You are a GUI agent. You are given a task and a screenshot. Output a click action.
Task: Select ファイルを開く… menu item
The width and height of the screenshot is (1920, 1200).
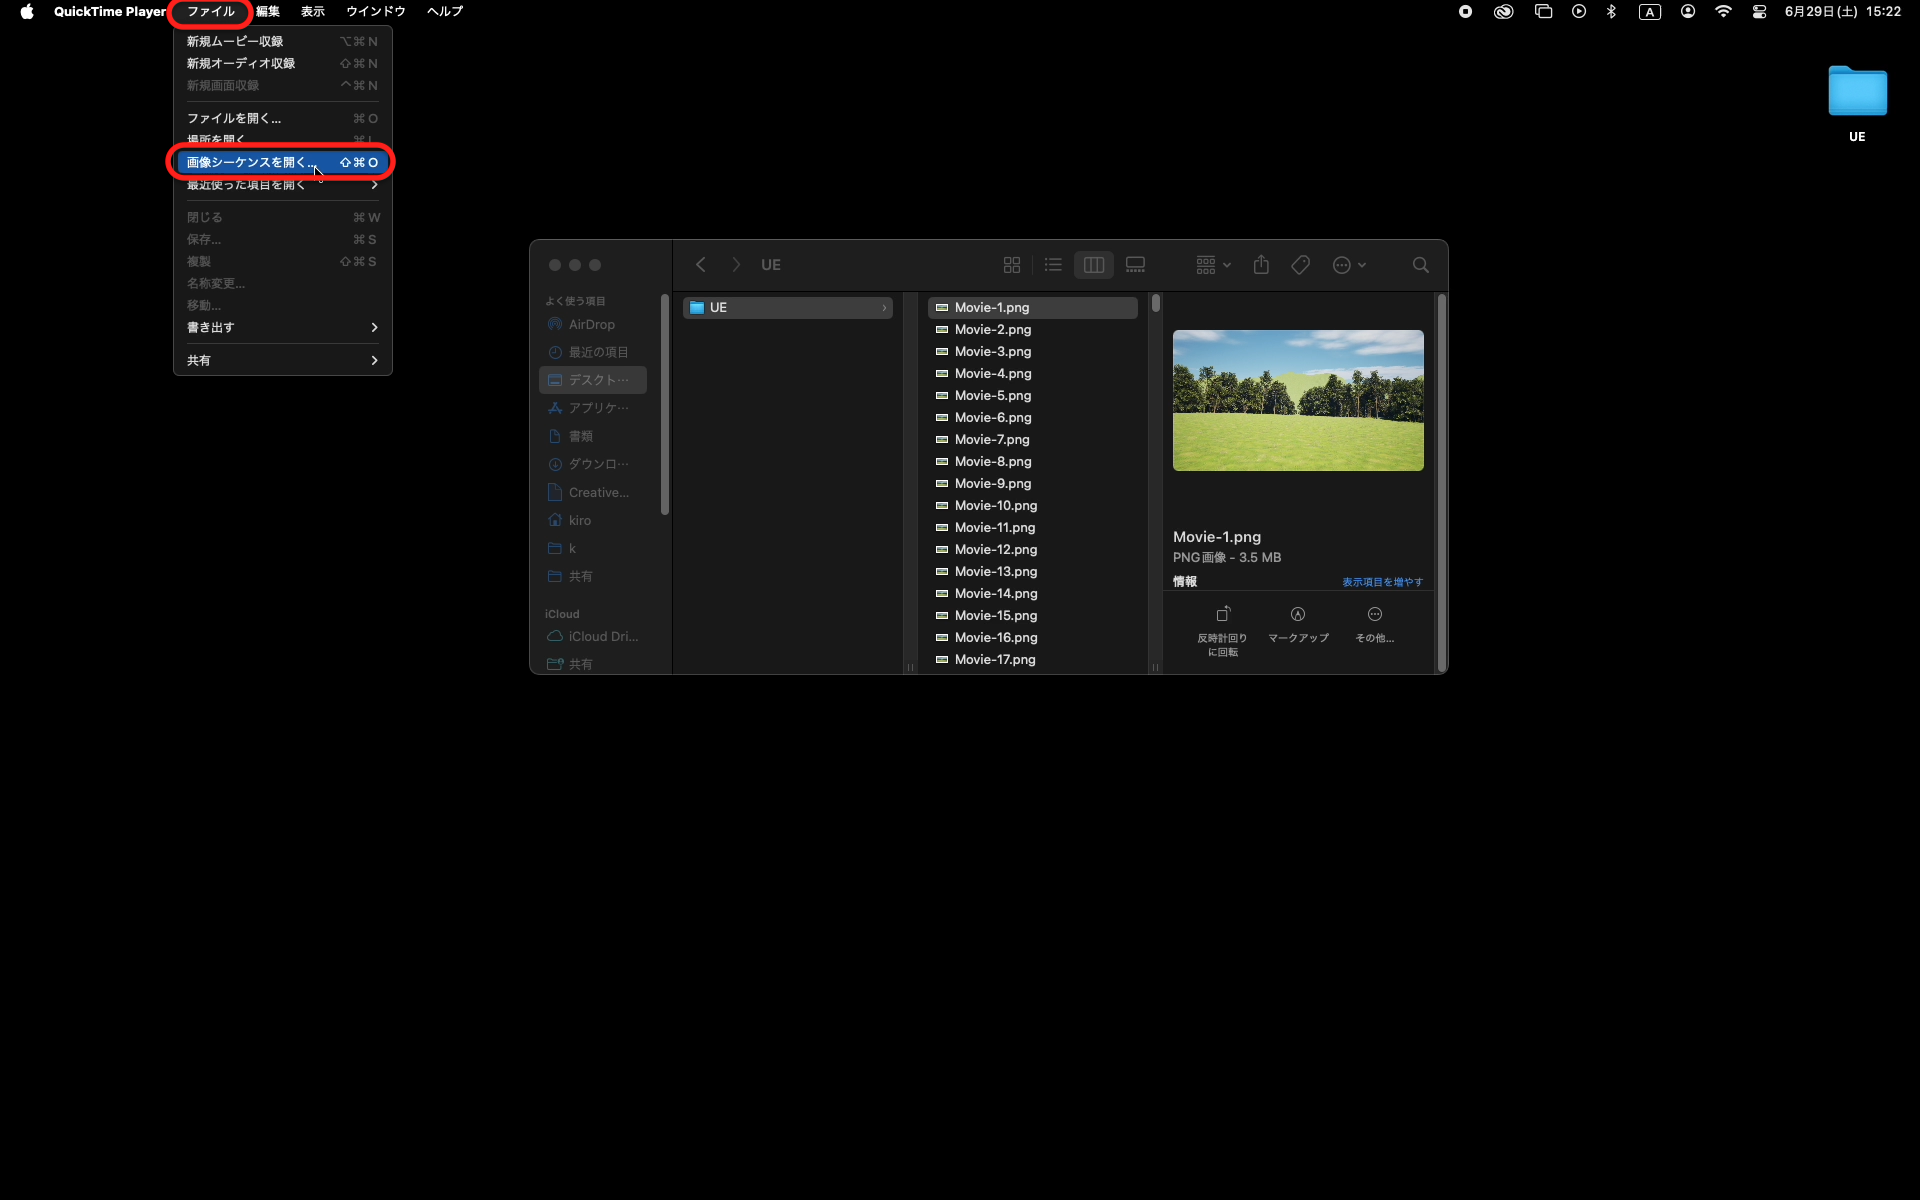(282, 118)
